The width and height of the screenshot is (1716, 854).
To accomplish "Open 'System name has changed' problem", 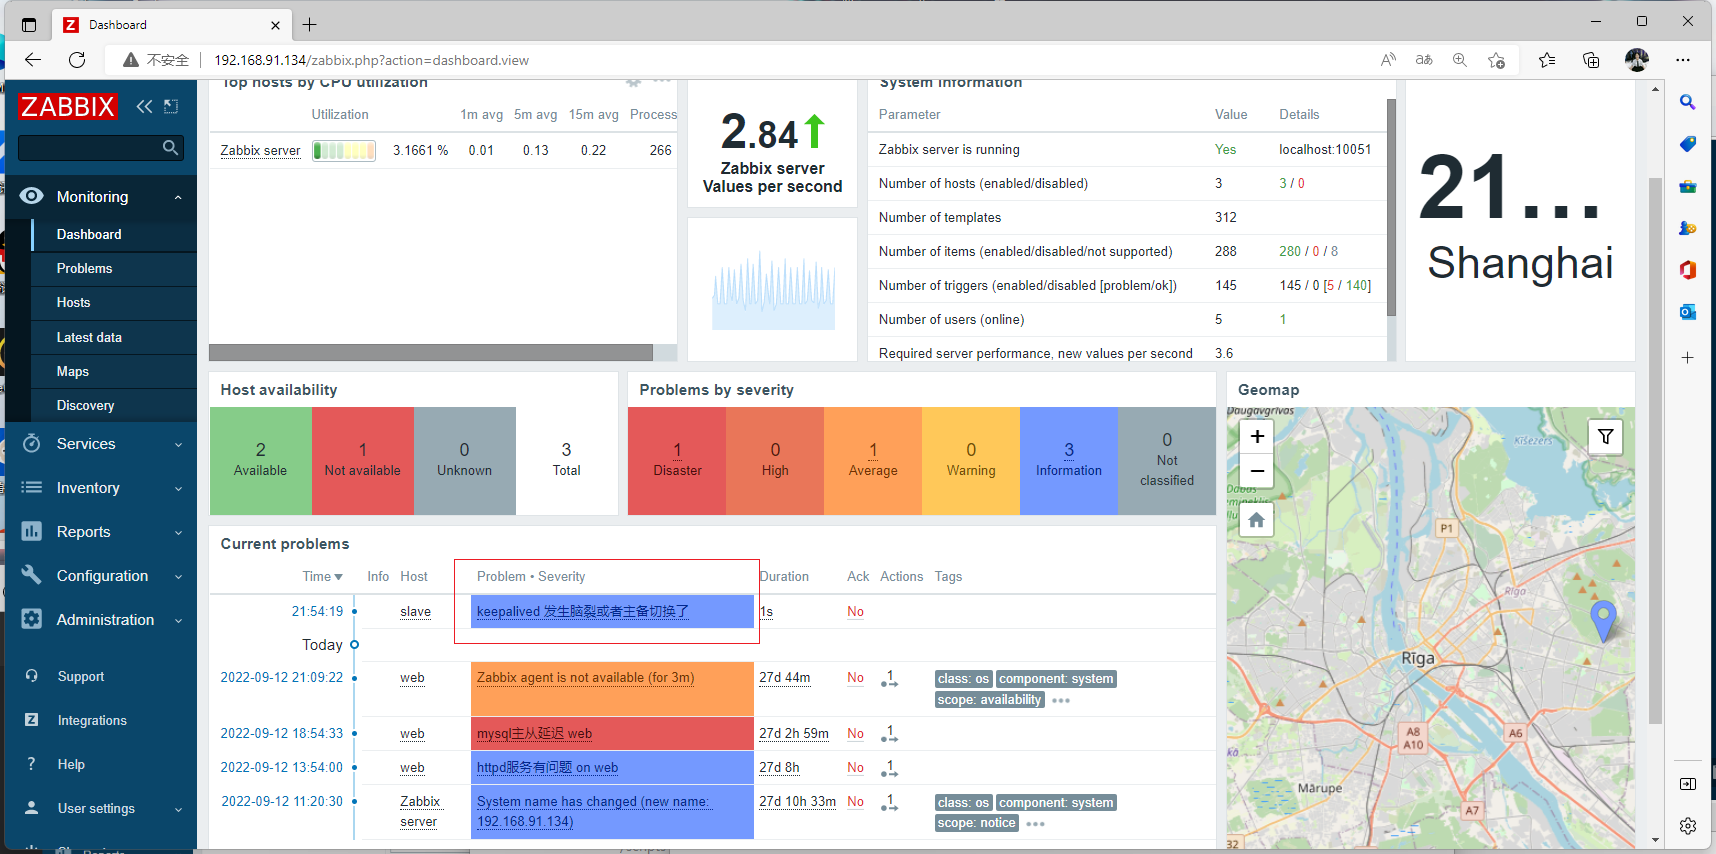I will pos(594,811).
